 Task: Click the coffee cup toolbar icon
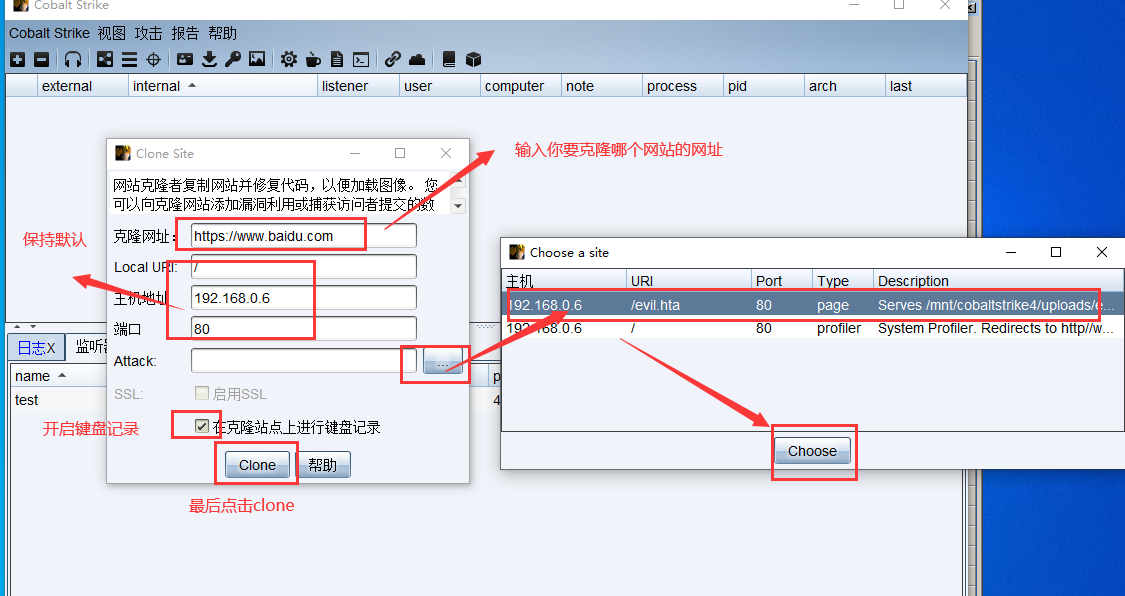(x=313, y=60)
